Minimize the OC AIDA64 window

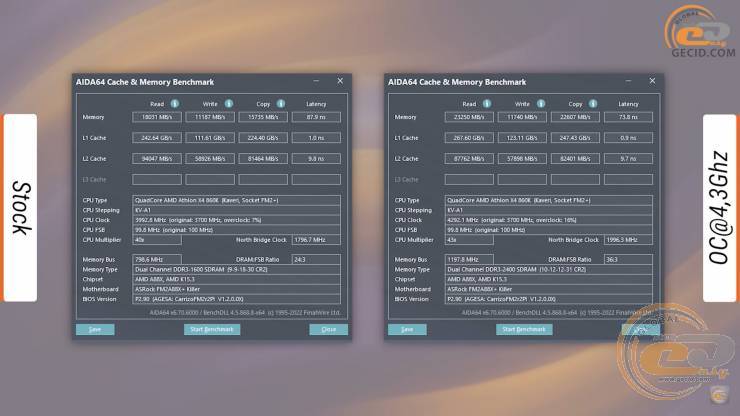click(628, 81)
